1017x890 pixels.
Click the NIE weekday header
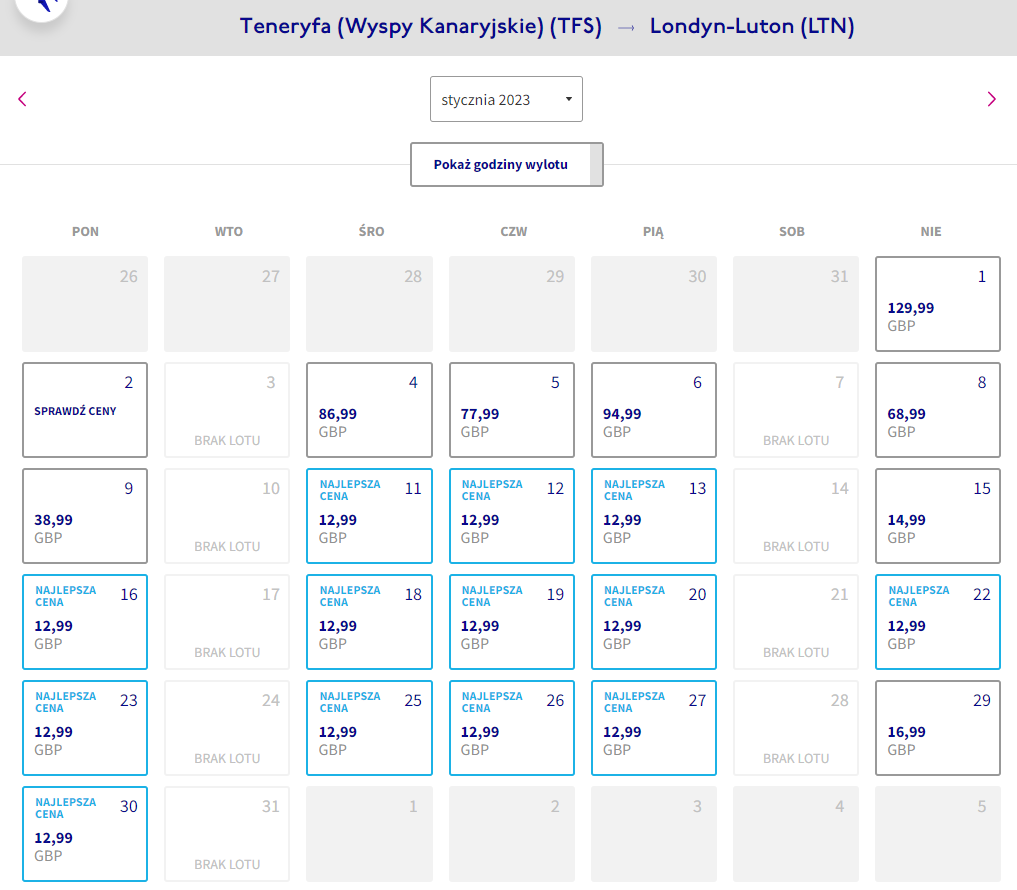pos(931,232)
